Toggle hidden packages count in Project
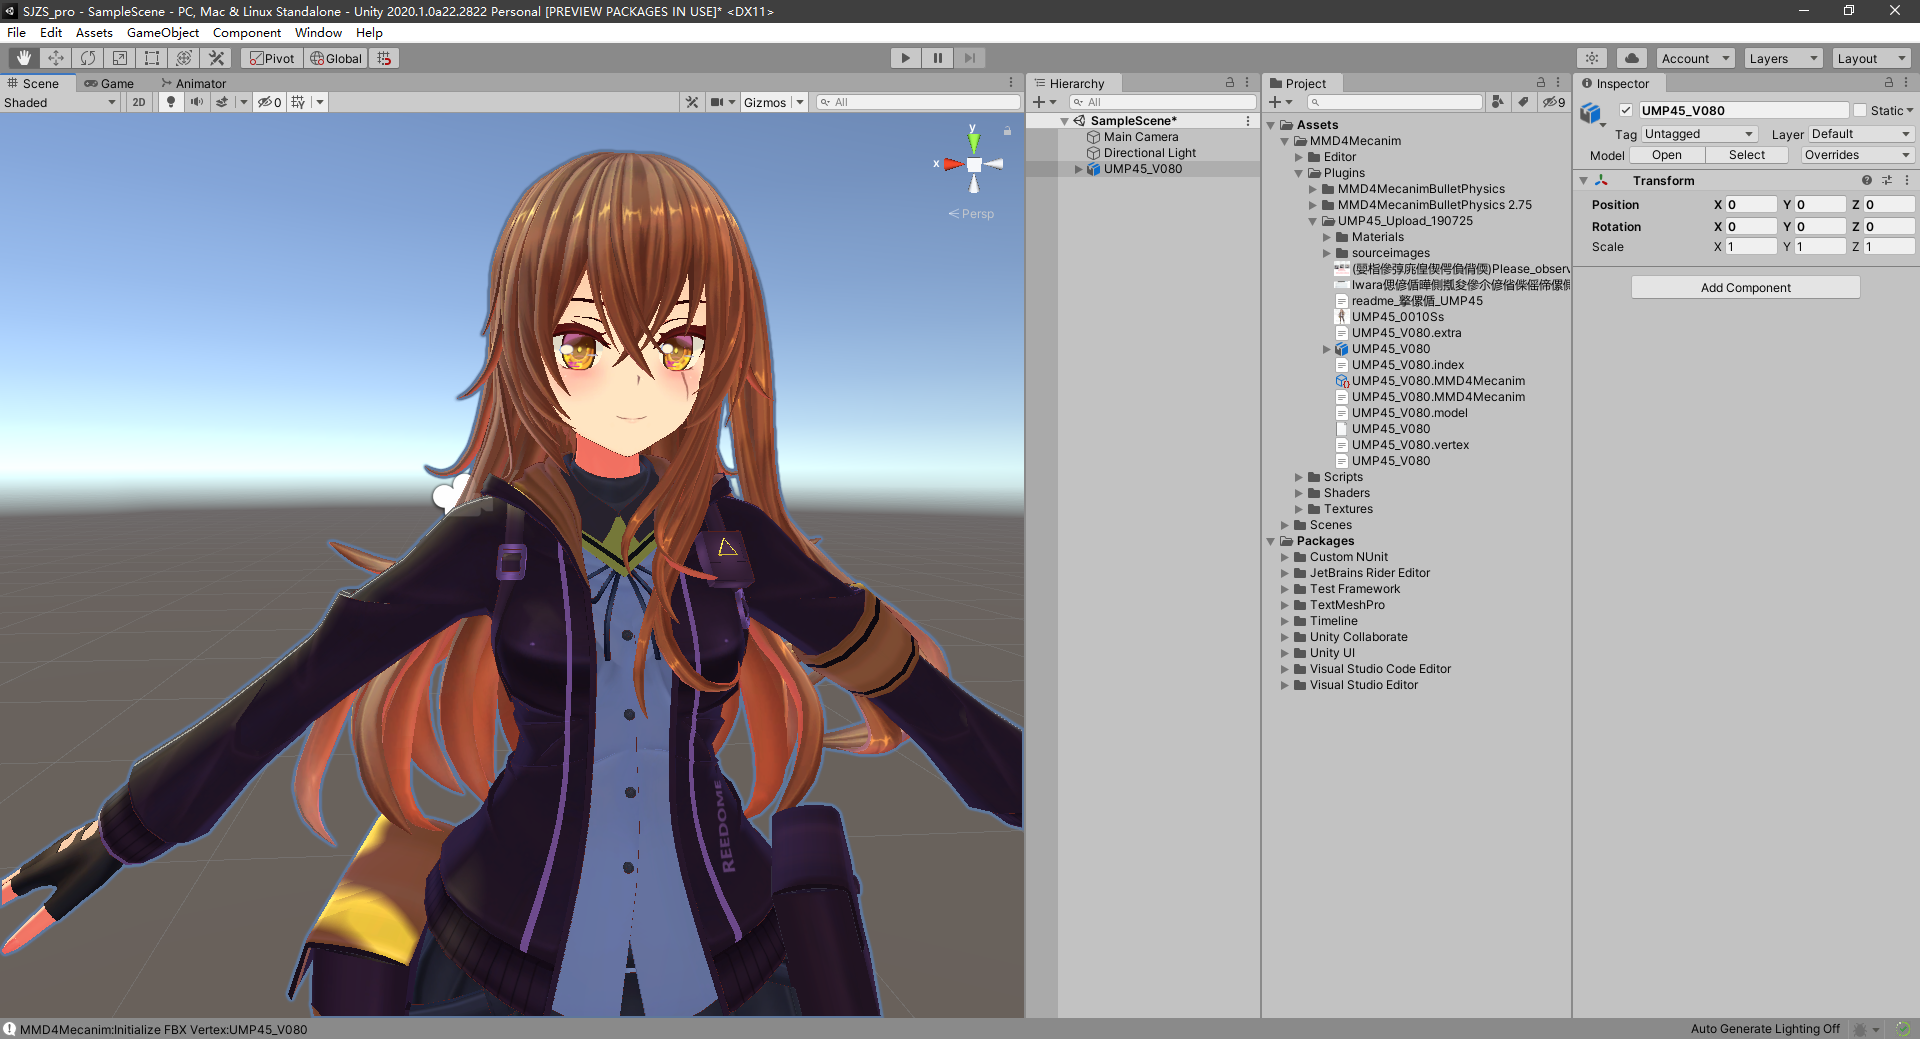The image size is (1920, 1039). (x=1554, y=102)
